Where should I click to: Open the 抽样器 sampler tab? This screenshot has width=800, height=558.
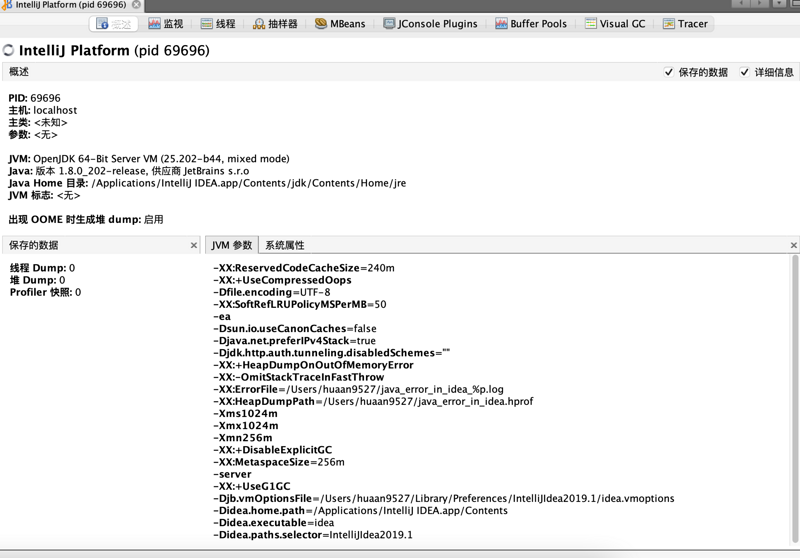[x=275, y=24]
